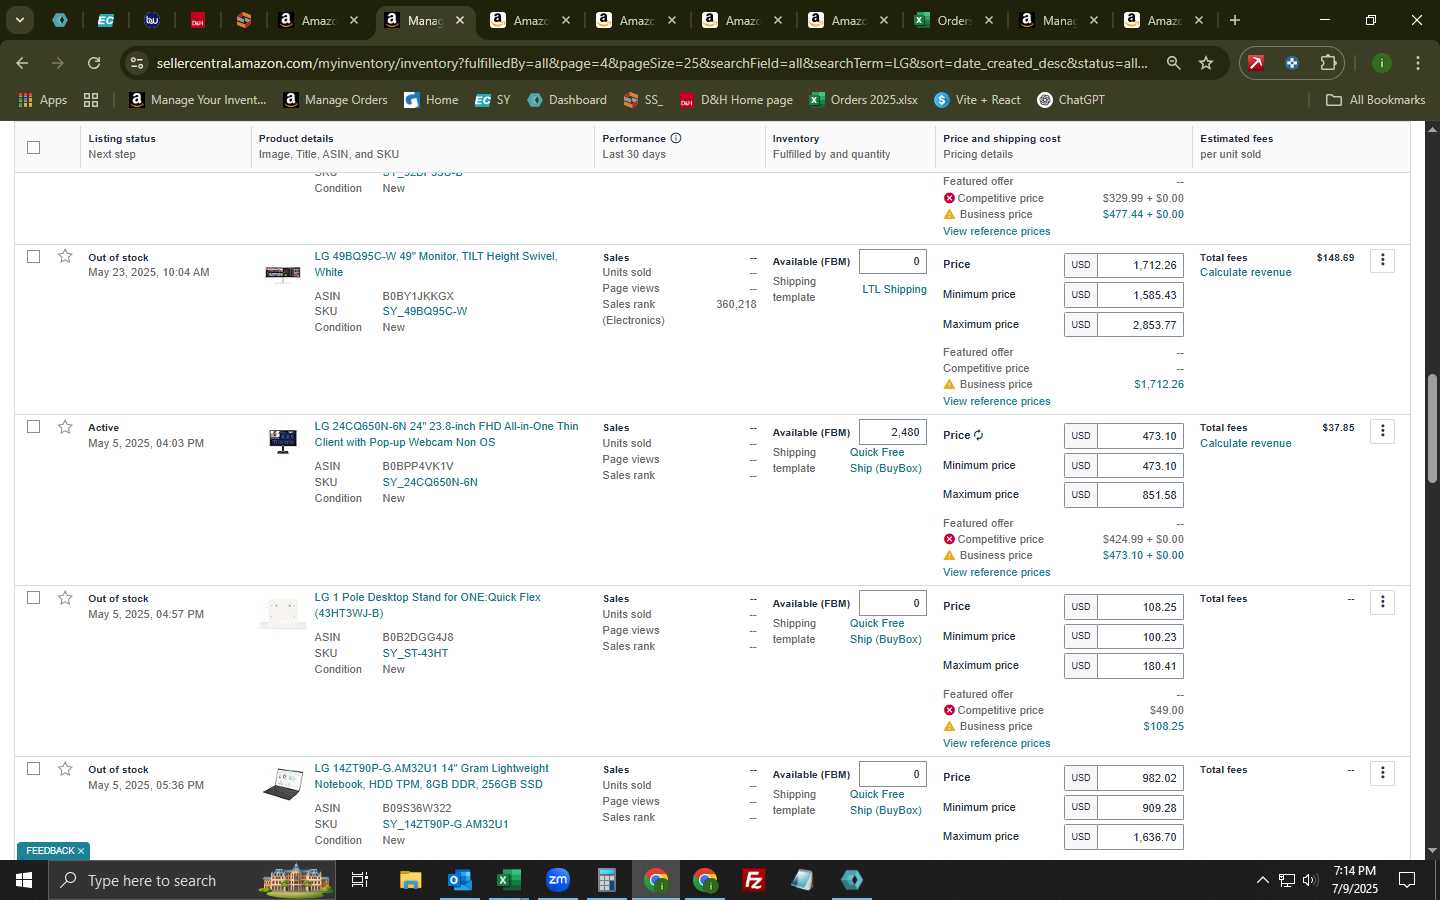Click the zoom magnifier icon in the address bar
1440x900 pixels.
click(x=1173, y=63)
